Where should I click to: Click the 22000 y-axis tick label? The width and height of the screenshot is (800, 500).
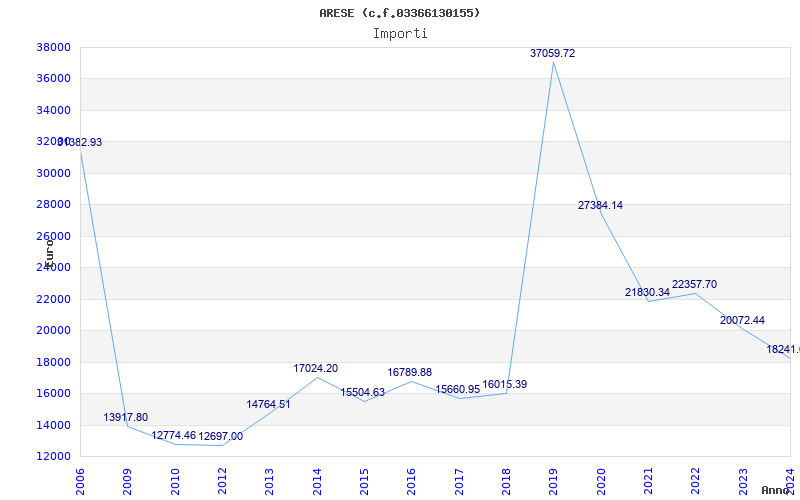point(53,299)
